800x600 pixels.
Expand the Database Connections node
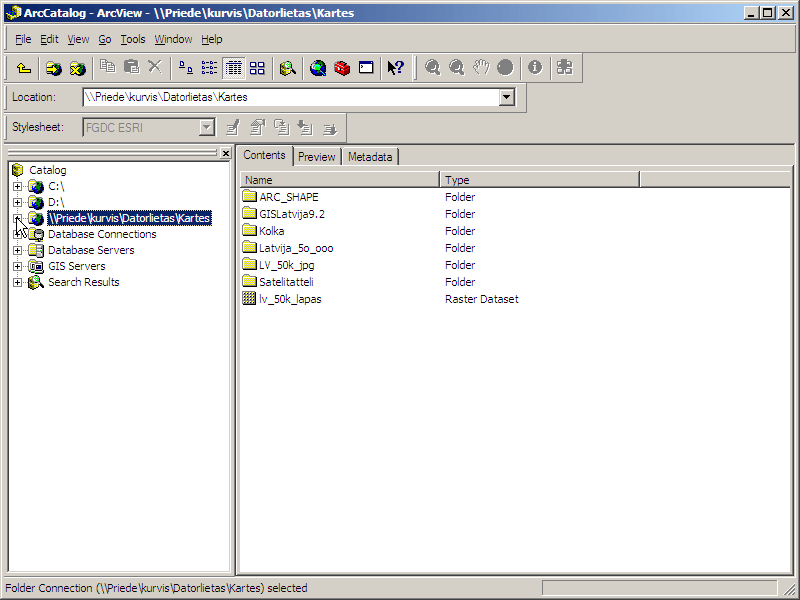coord(17,234)
